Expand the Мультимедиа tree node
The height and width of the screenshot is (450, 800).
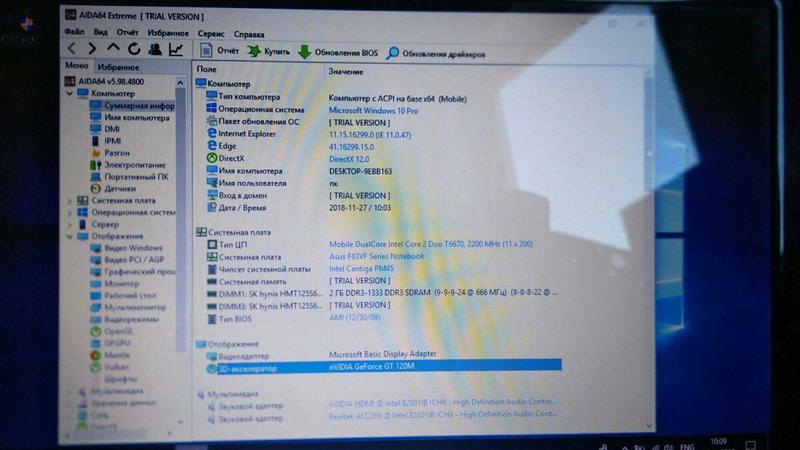click(x=69, y=391)
